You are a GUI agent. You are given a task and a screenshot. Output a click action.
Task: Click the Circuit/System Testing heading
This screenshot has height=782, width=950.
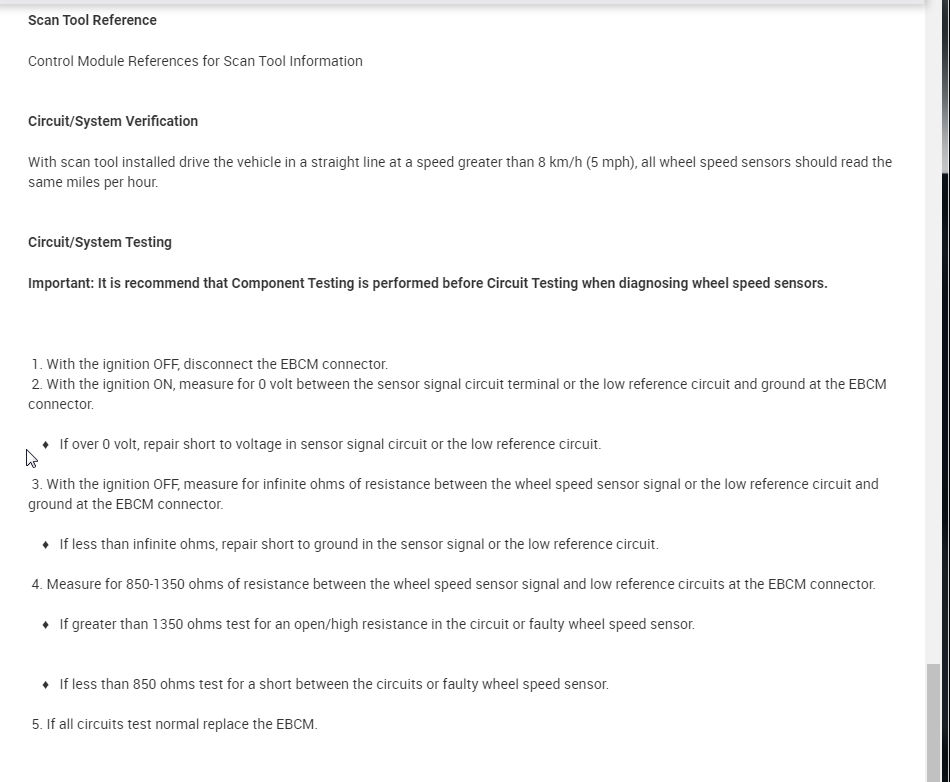(100, 242)
